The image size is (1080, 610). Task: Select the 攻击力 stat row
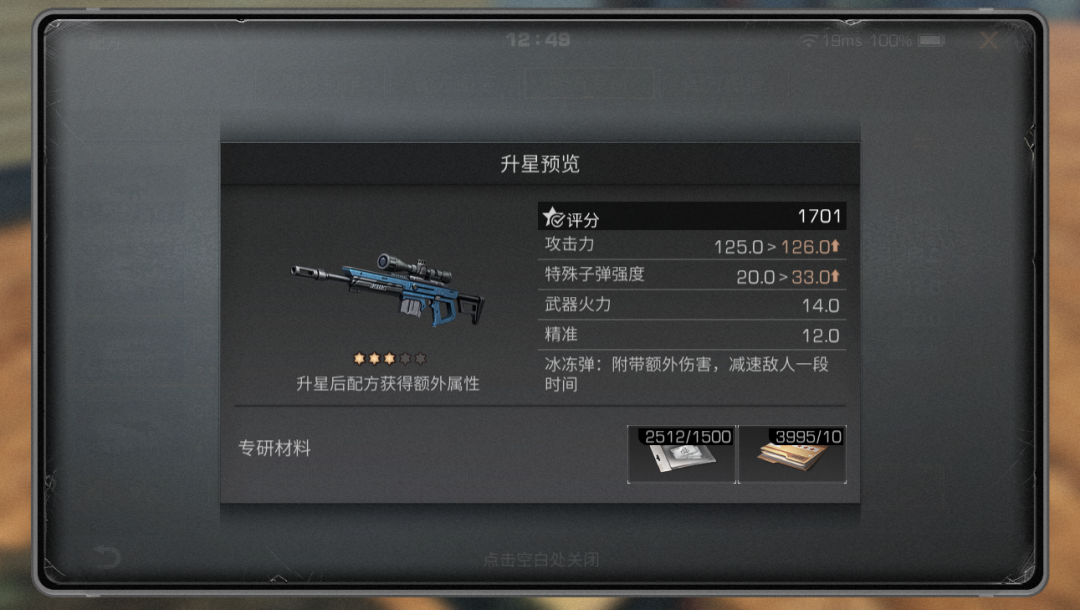(x=692, y=245)
